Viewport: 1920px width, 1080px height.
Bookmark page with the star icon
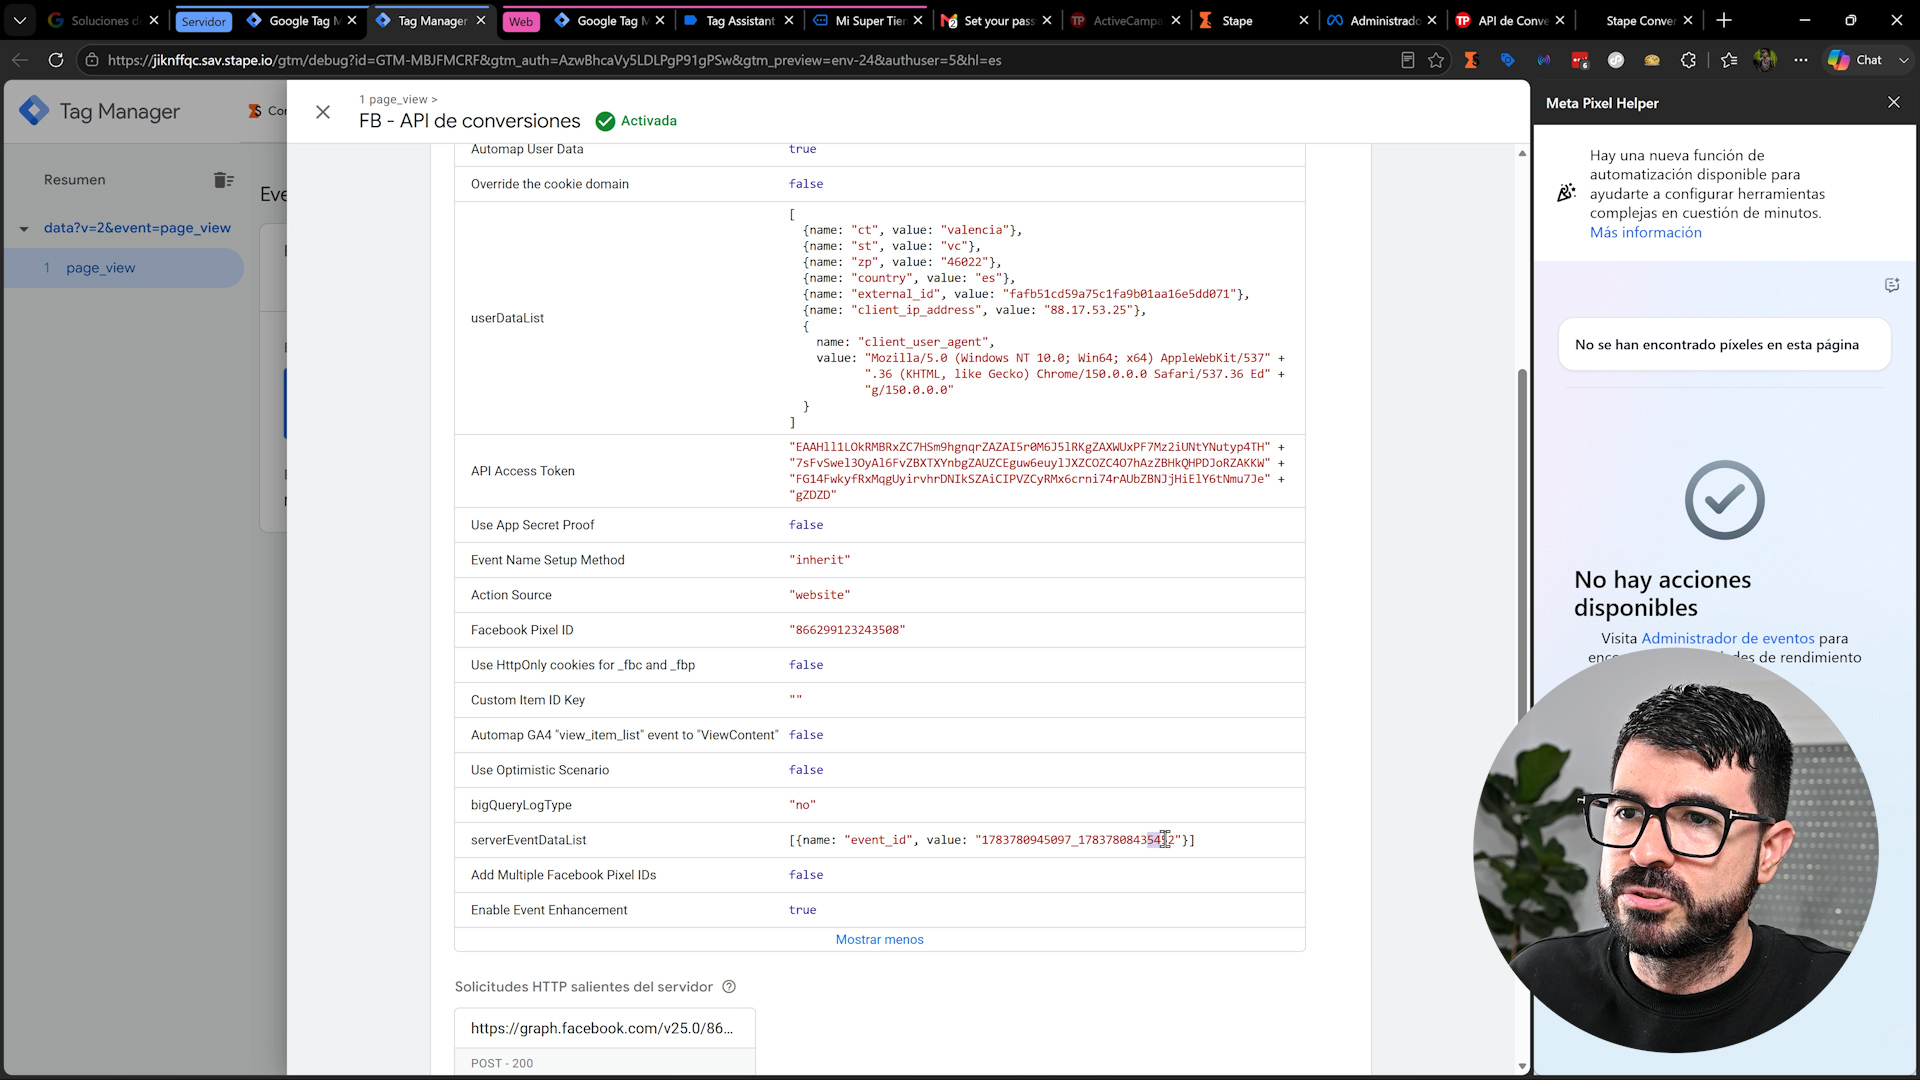(x=1436, y=60)
